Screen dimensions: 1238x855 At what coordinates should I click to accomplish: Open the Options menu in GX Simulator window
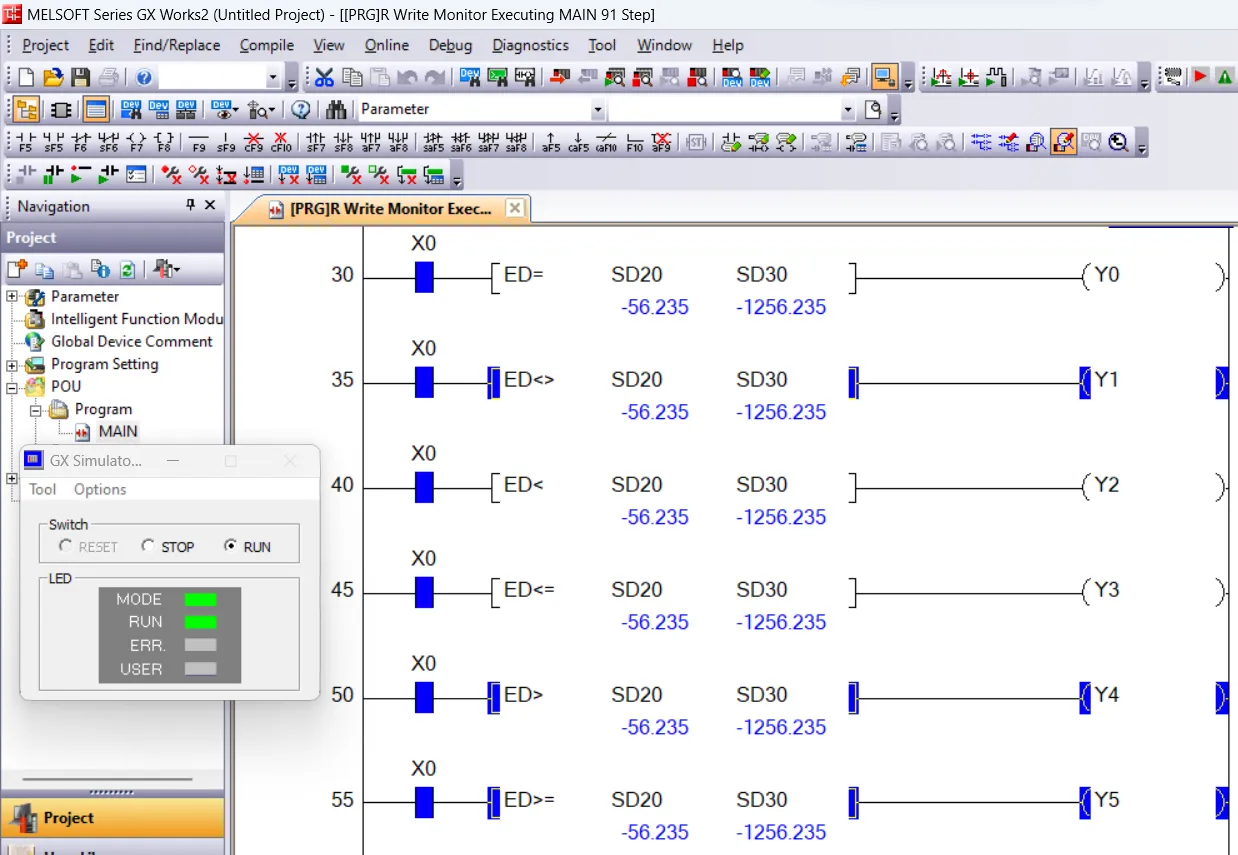click(100, 489)
